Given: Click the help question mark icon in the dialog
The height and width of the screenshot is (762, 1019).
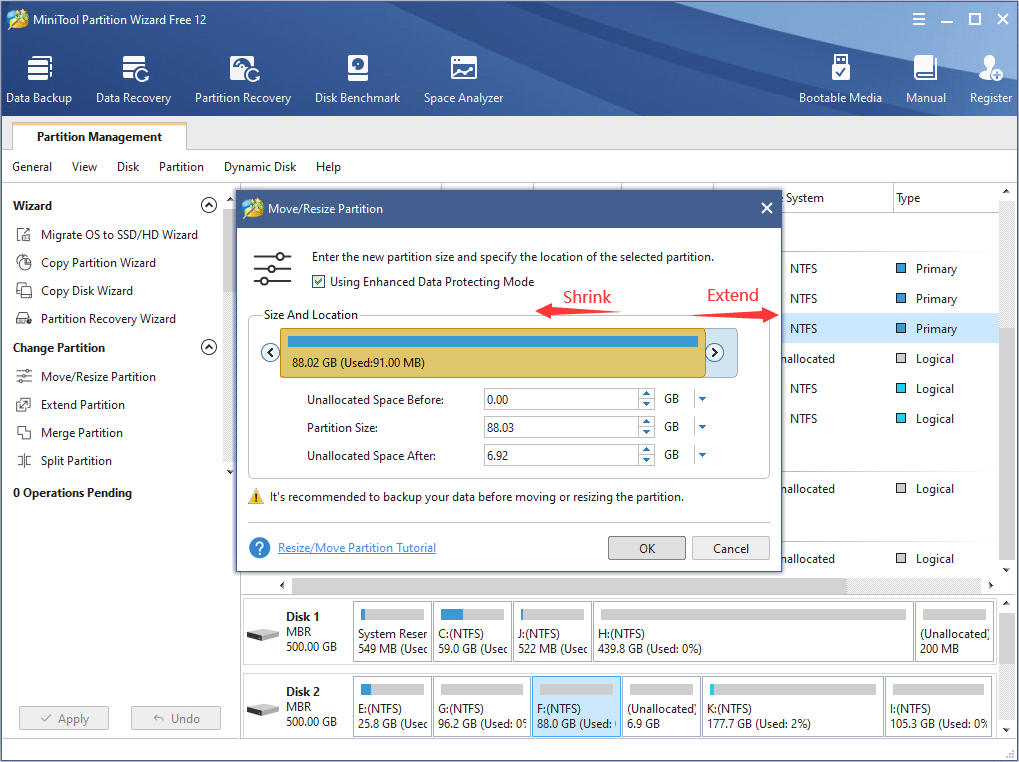Looking at the screenshot, I should [x=259, y=548].
